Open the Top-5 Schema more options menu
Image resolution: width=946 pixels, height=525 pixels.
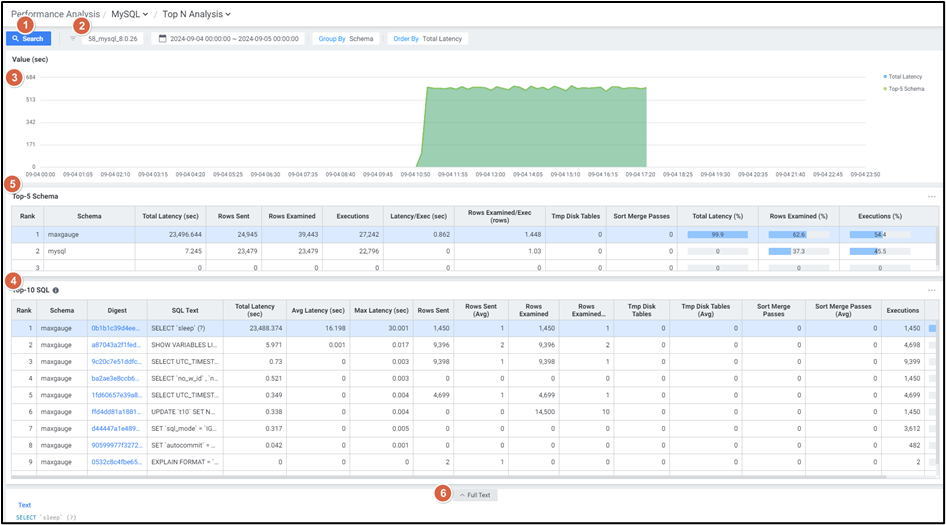932,197
